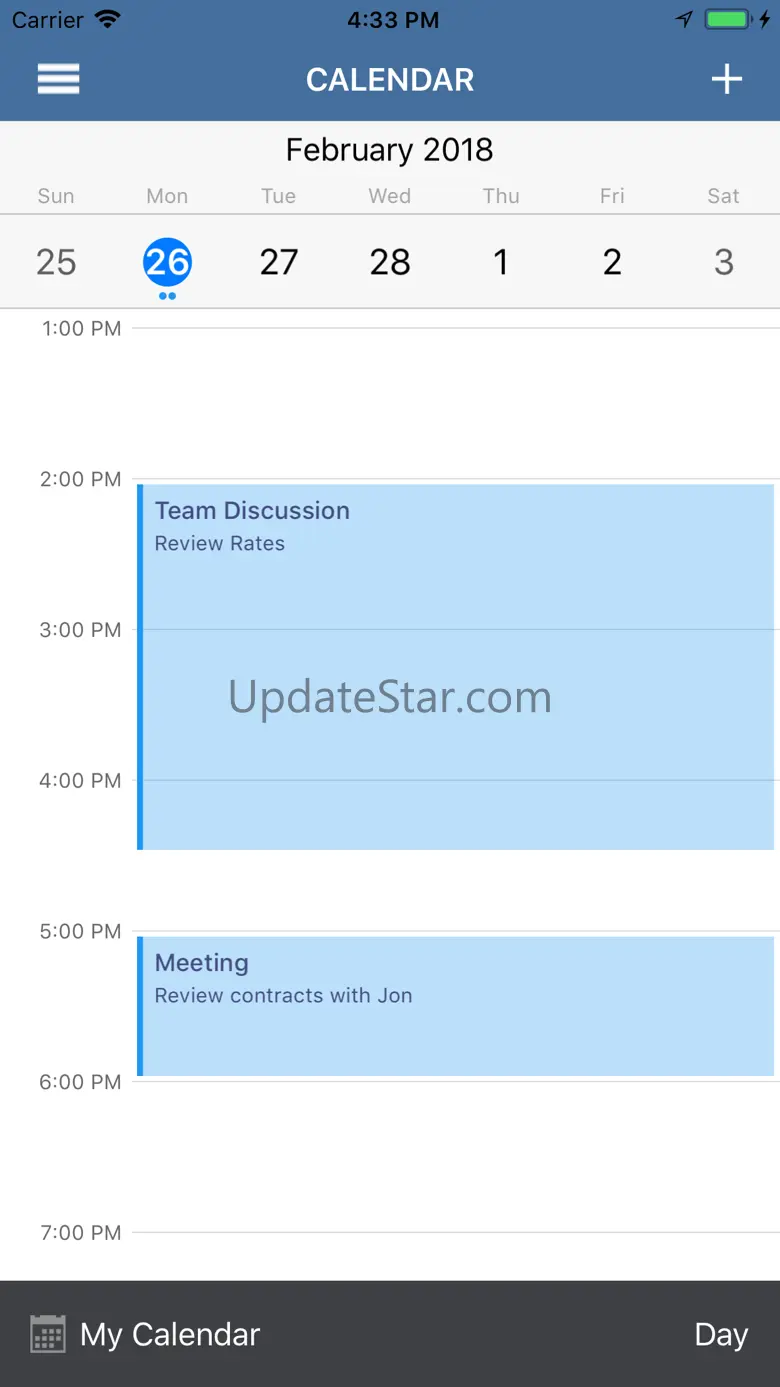This screenshot has height=1387, width=780.
Task: Select Sunday 25 in week strip
Action: click(x=56, y=262)
